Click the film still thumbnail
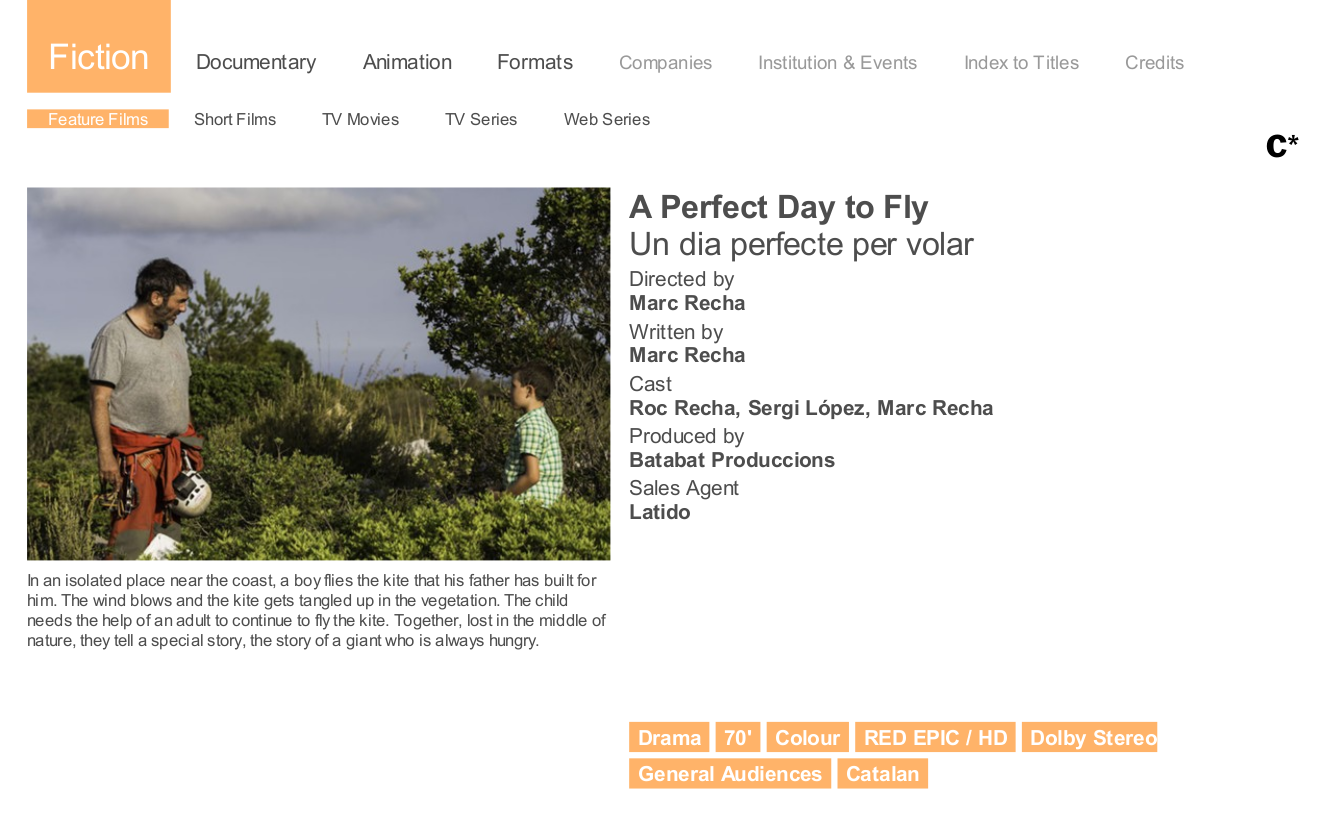 (x=318, y=374)
